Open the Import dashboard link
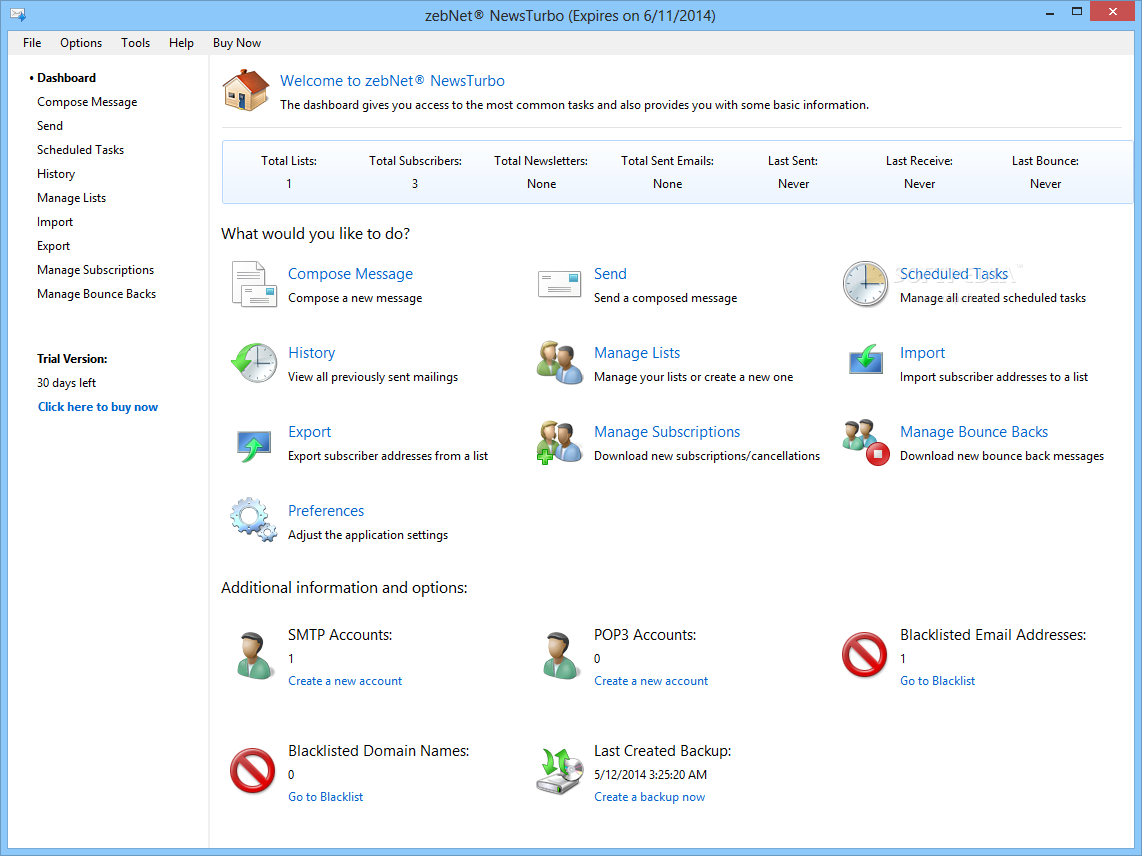 coord(923,353)
